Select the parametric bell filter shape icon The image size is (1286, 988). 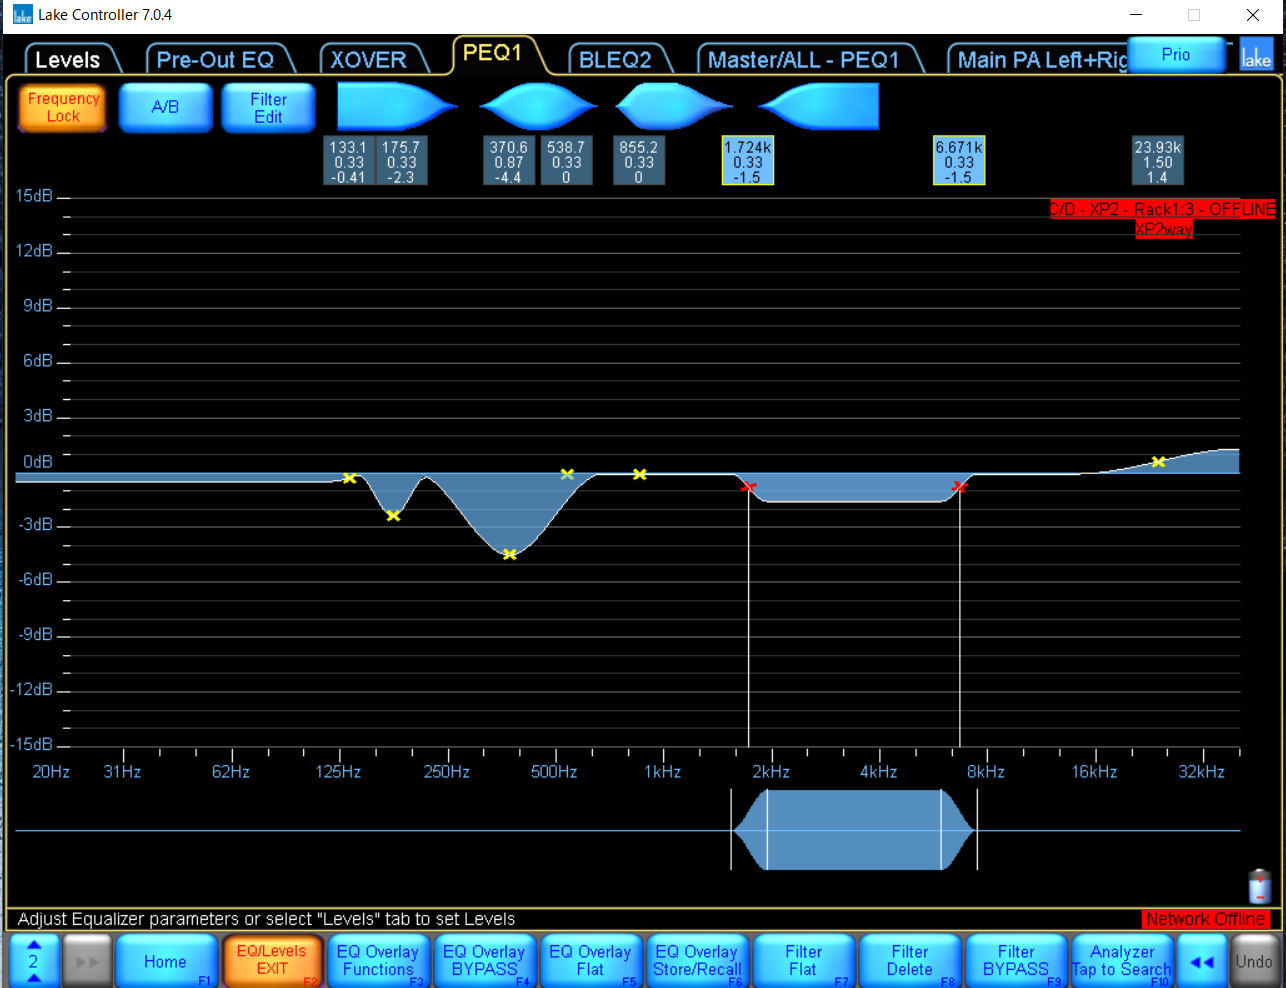click(537, 106)
